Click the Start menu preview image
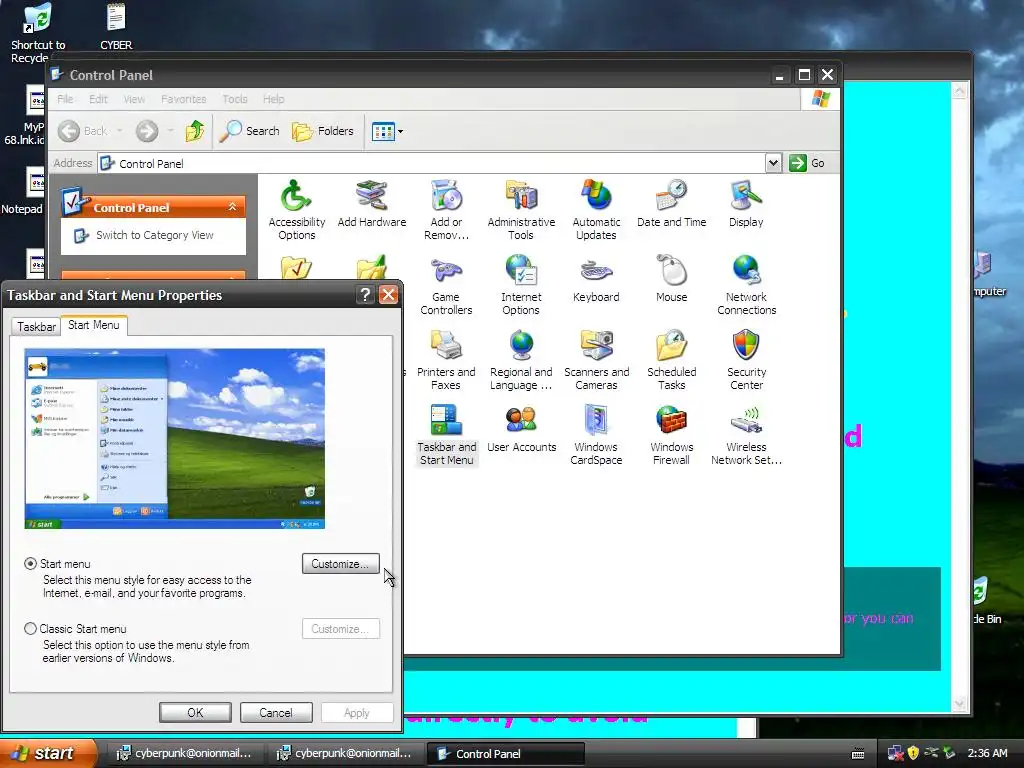This screenshot has width=1024, height=768. (174, 438)
